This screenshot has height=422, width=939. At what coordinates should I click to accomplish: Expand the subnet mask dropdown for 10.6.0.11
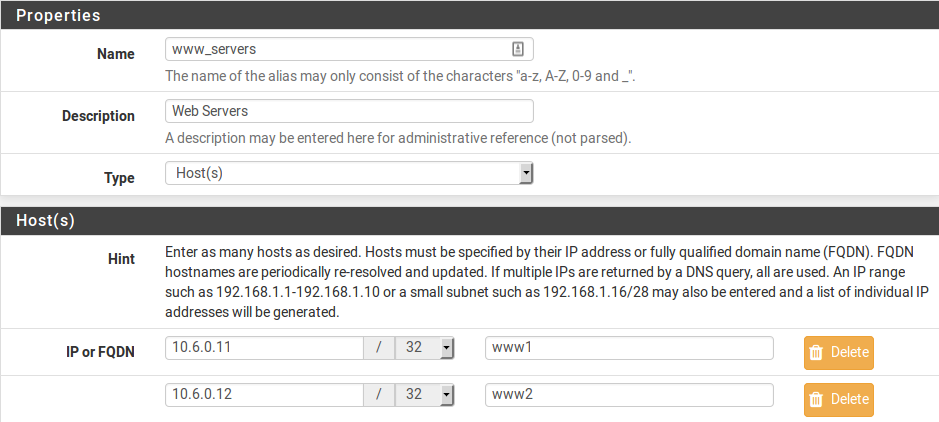tap(426, 347)
